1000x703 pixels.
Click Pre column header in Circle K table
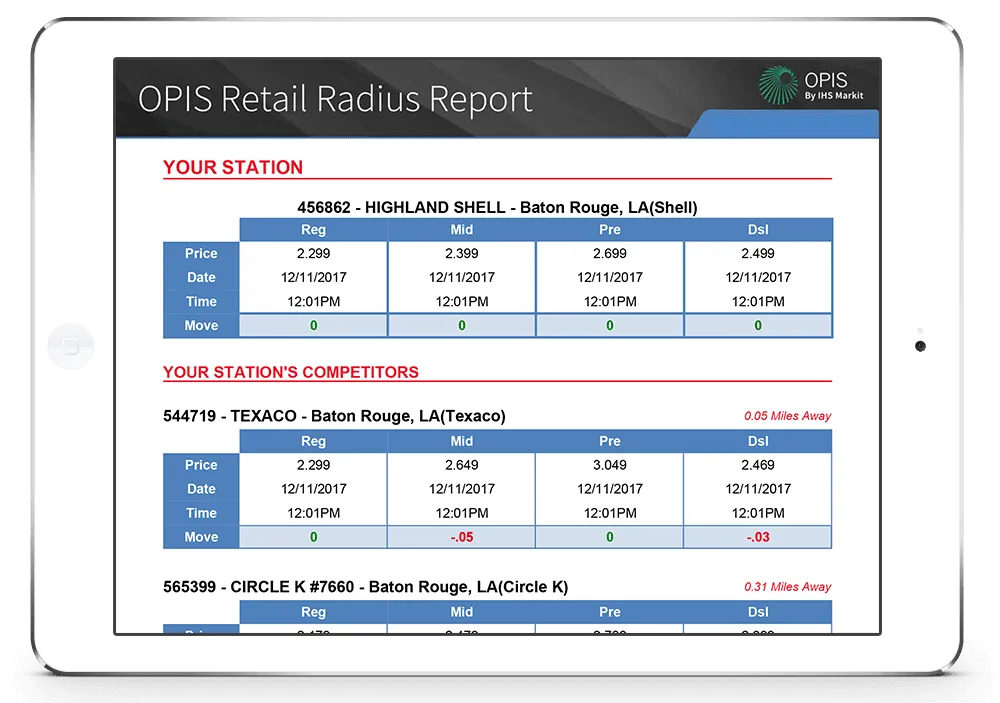(610, 612)
